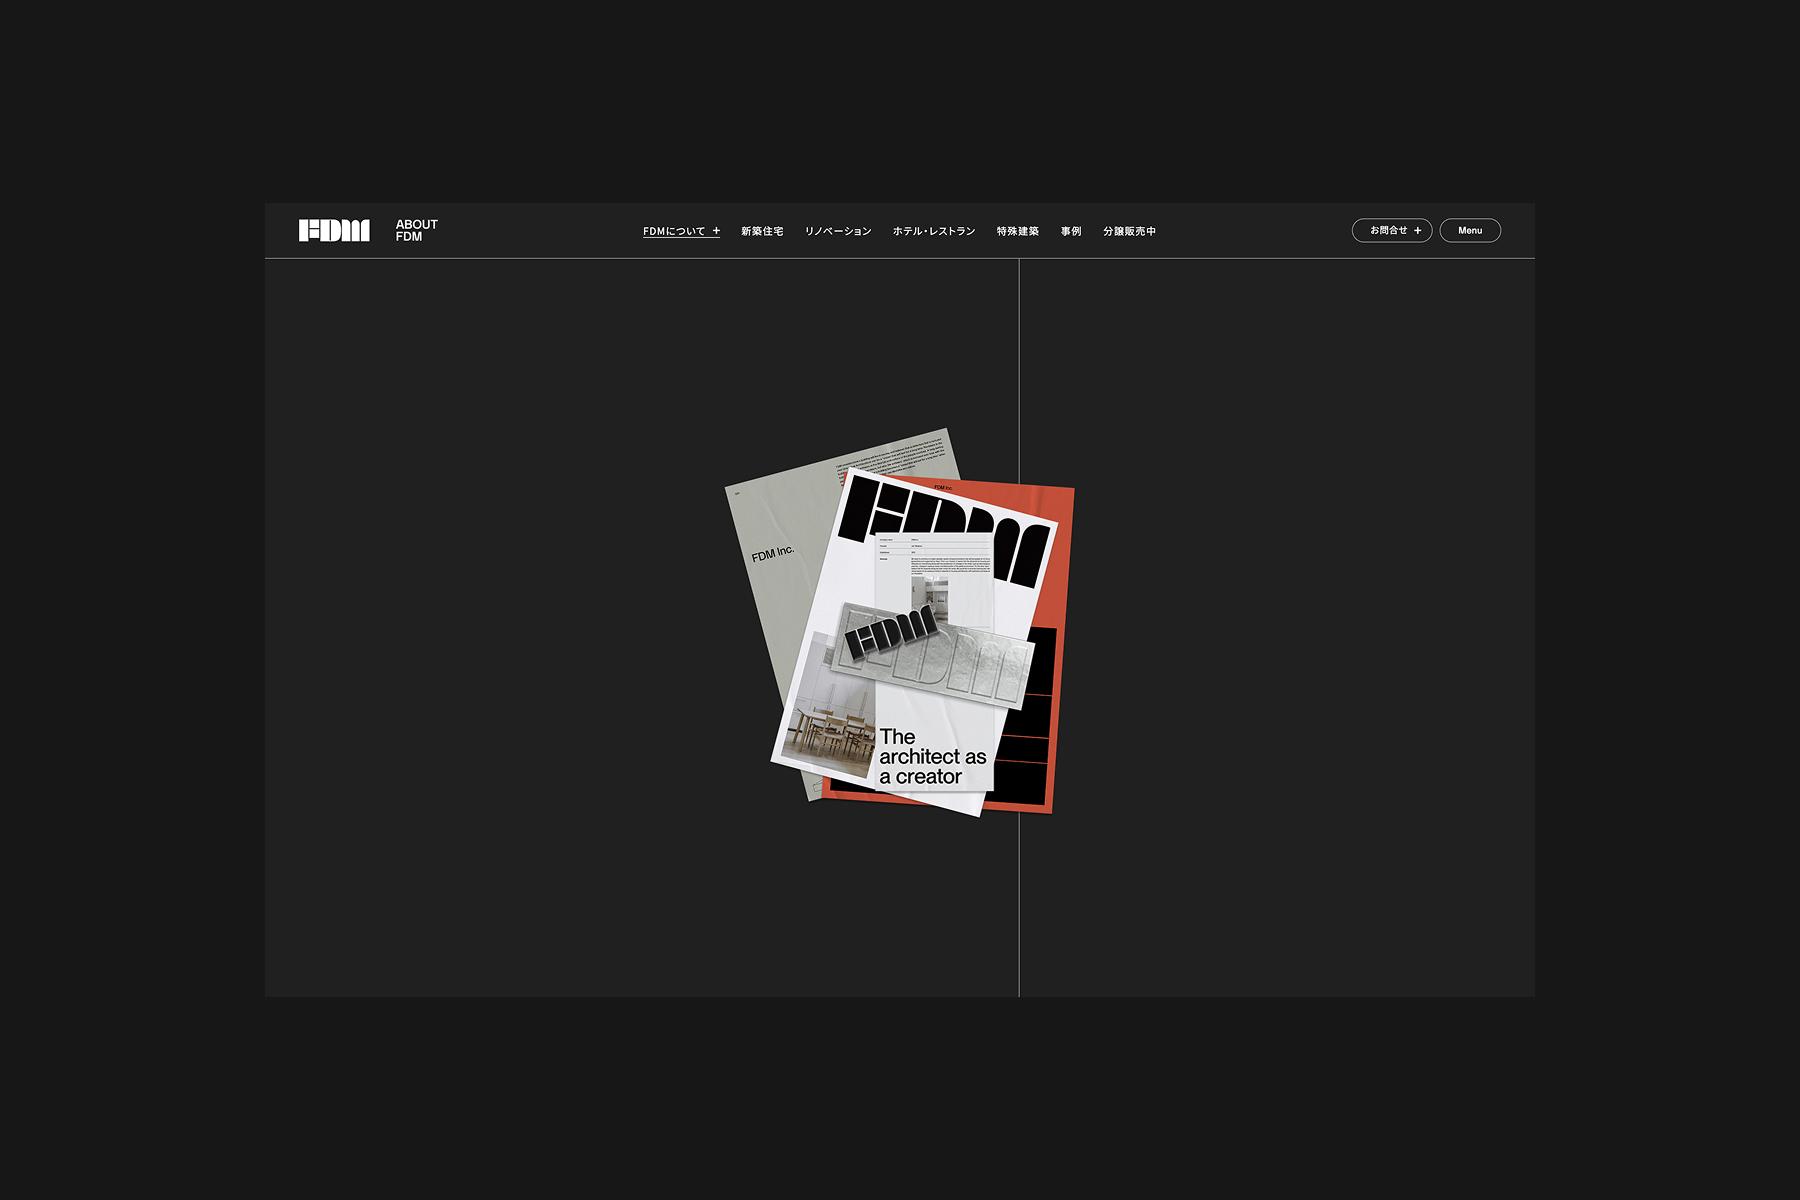Viewport: 1800px width, 1200px height.
Task: Click the ABOUT FDM header label
Action: click(416, 231)
